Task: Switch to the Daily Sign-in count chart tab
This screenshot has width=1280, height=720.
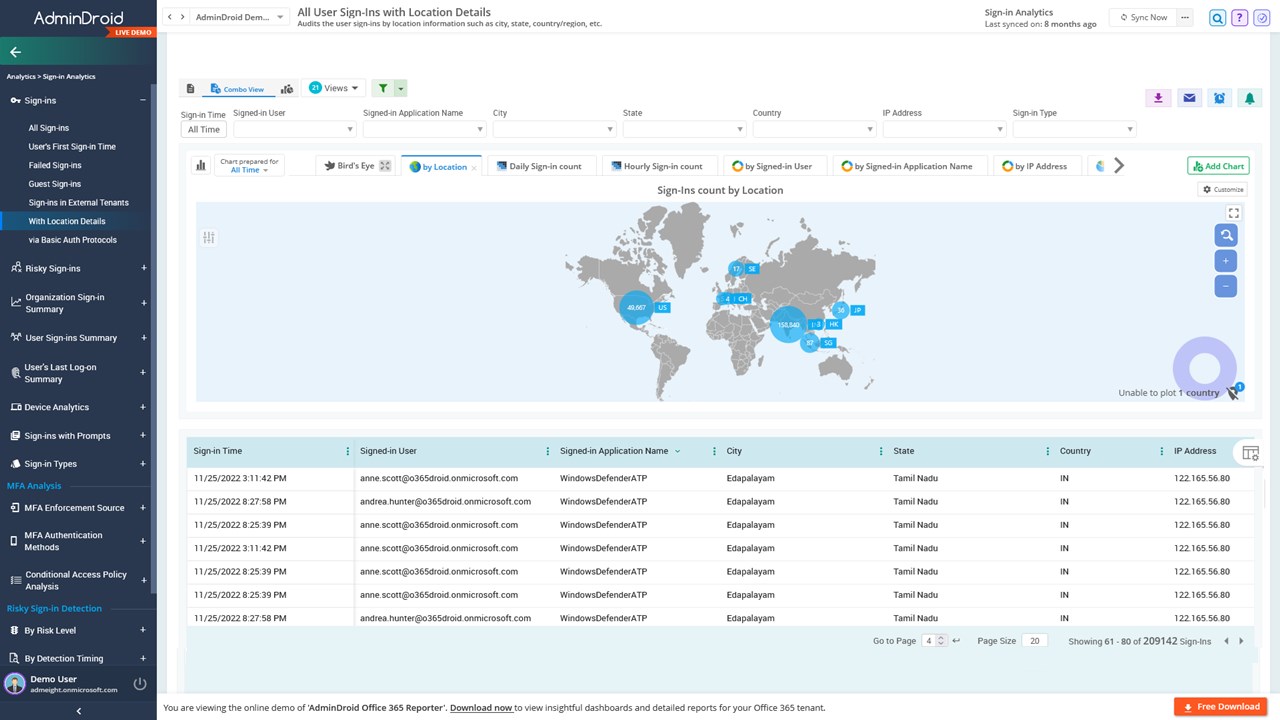Action: point(544,166)
